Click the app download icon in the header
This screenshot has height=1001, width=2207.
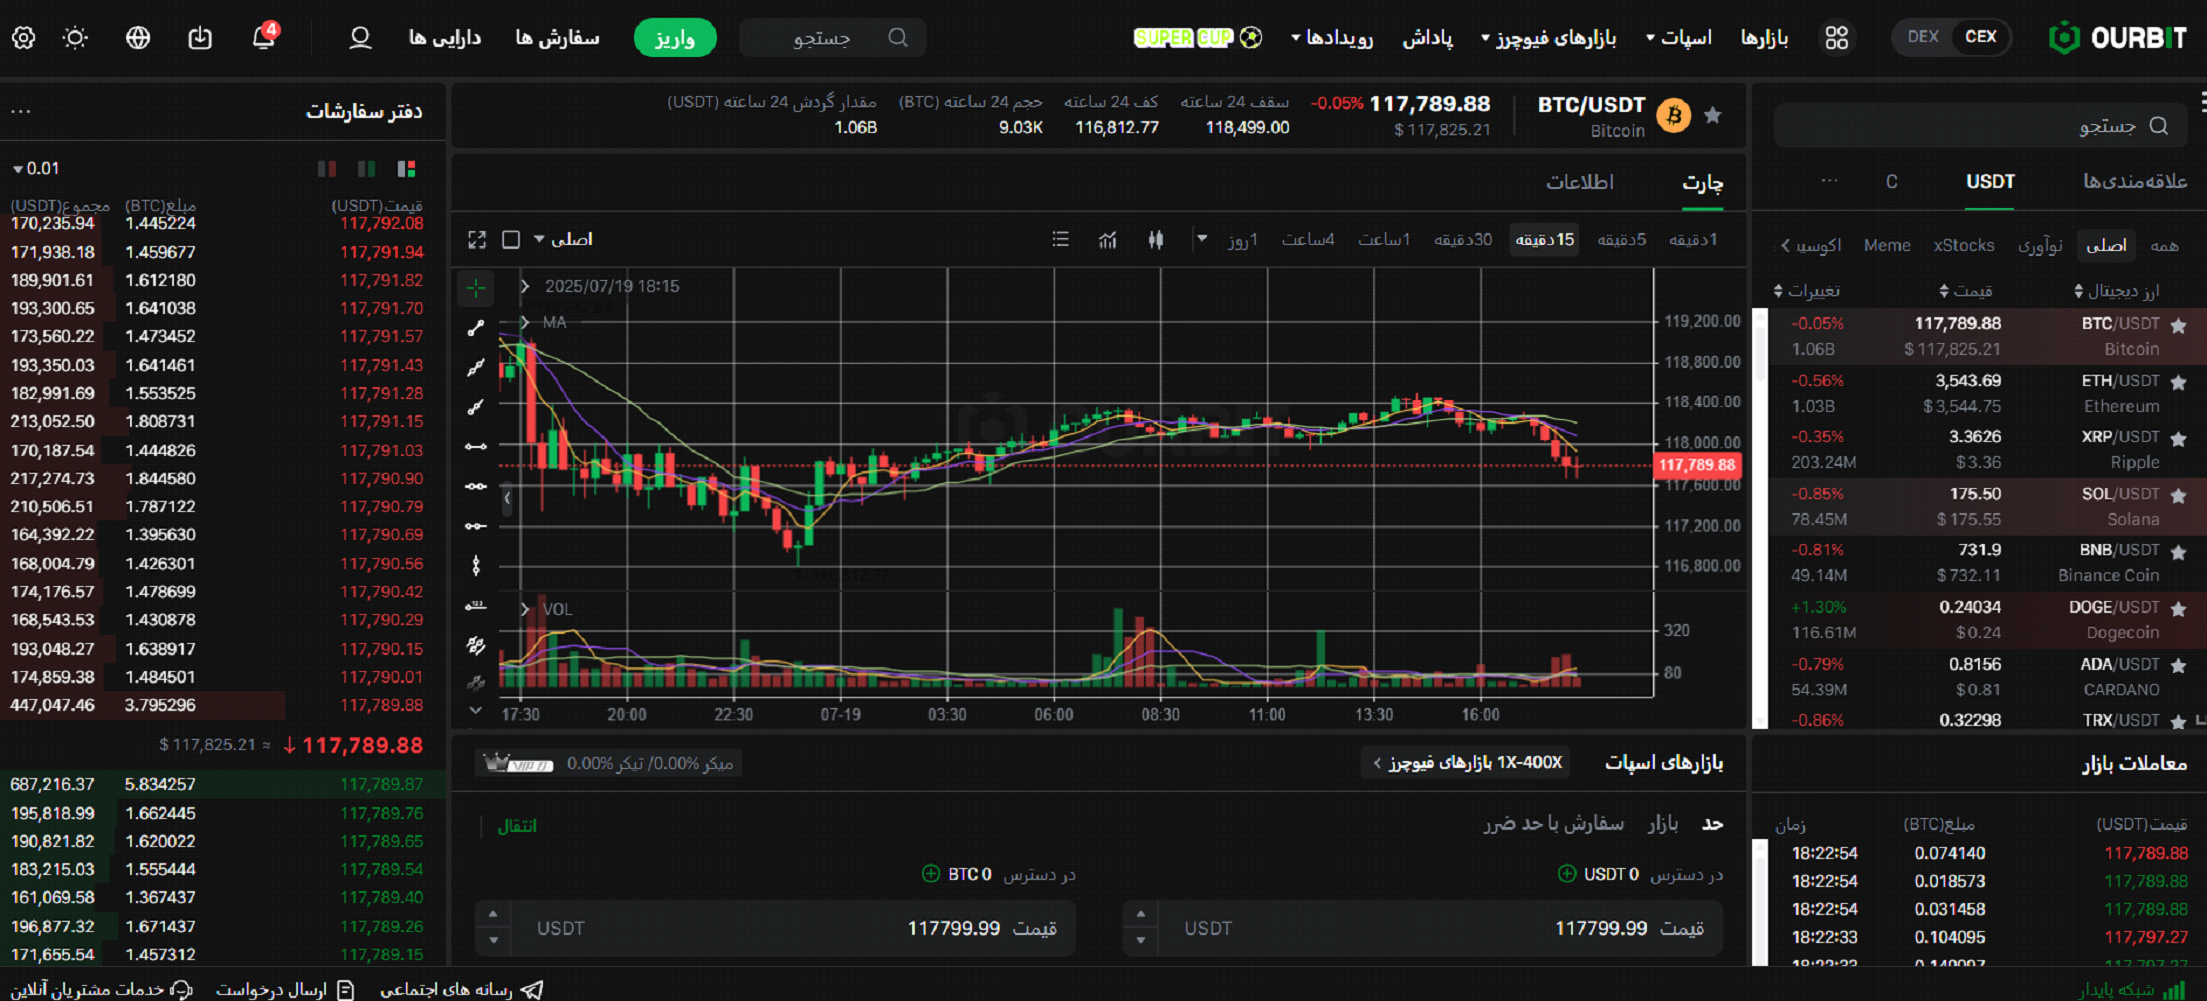pos(200,38)
